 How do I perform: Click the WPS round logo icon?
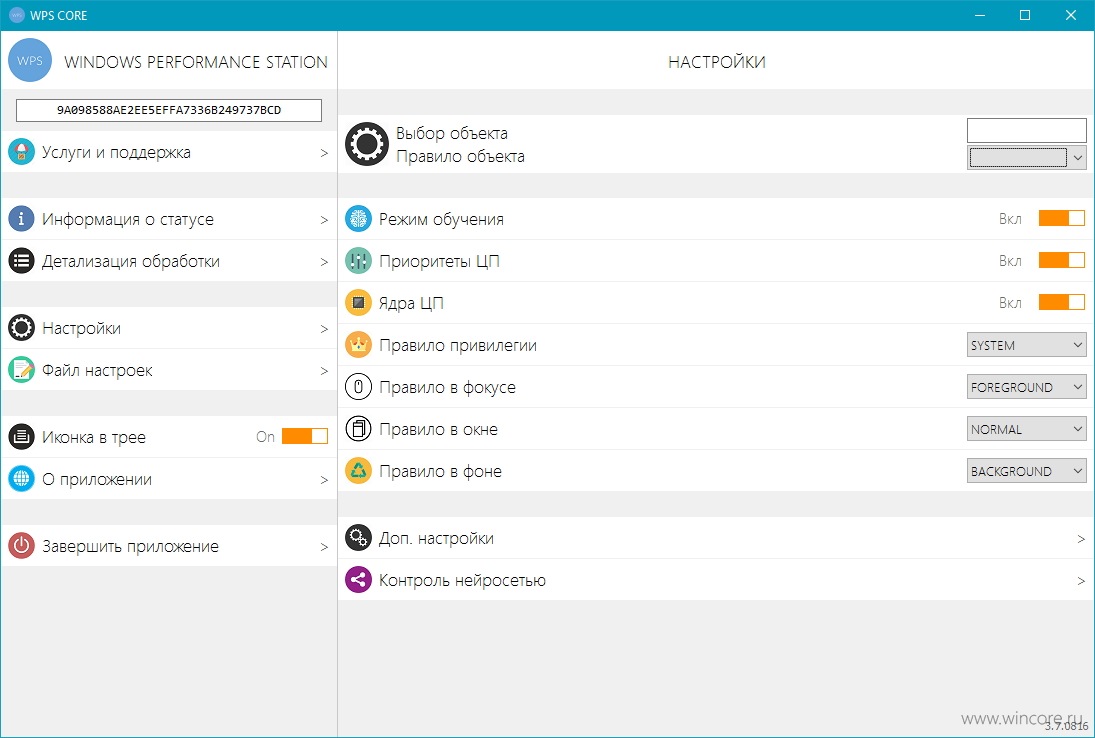(x=30, y=61)
